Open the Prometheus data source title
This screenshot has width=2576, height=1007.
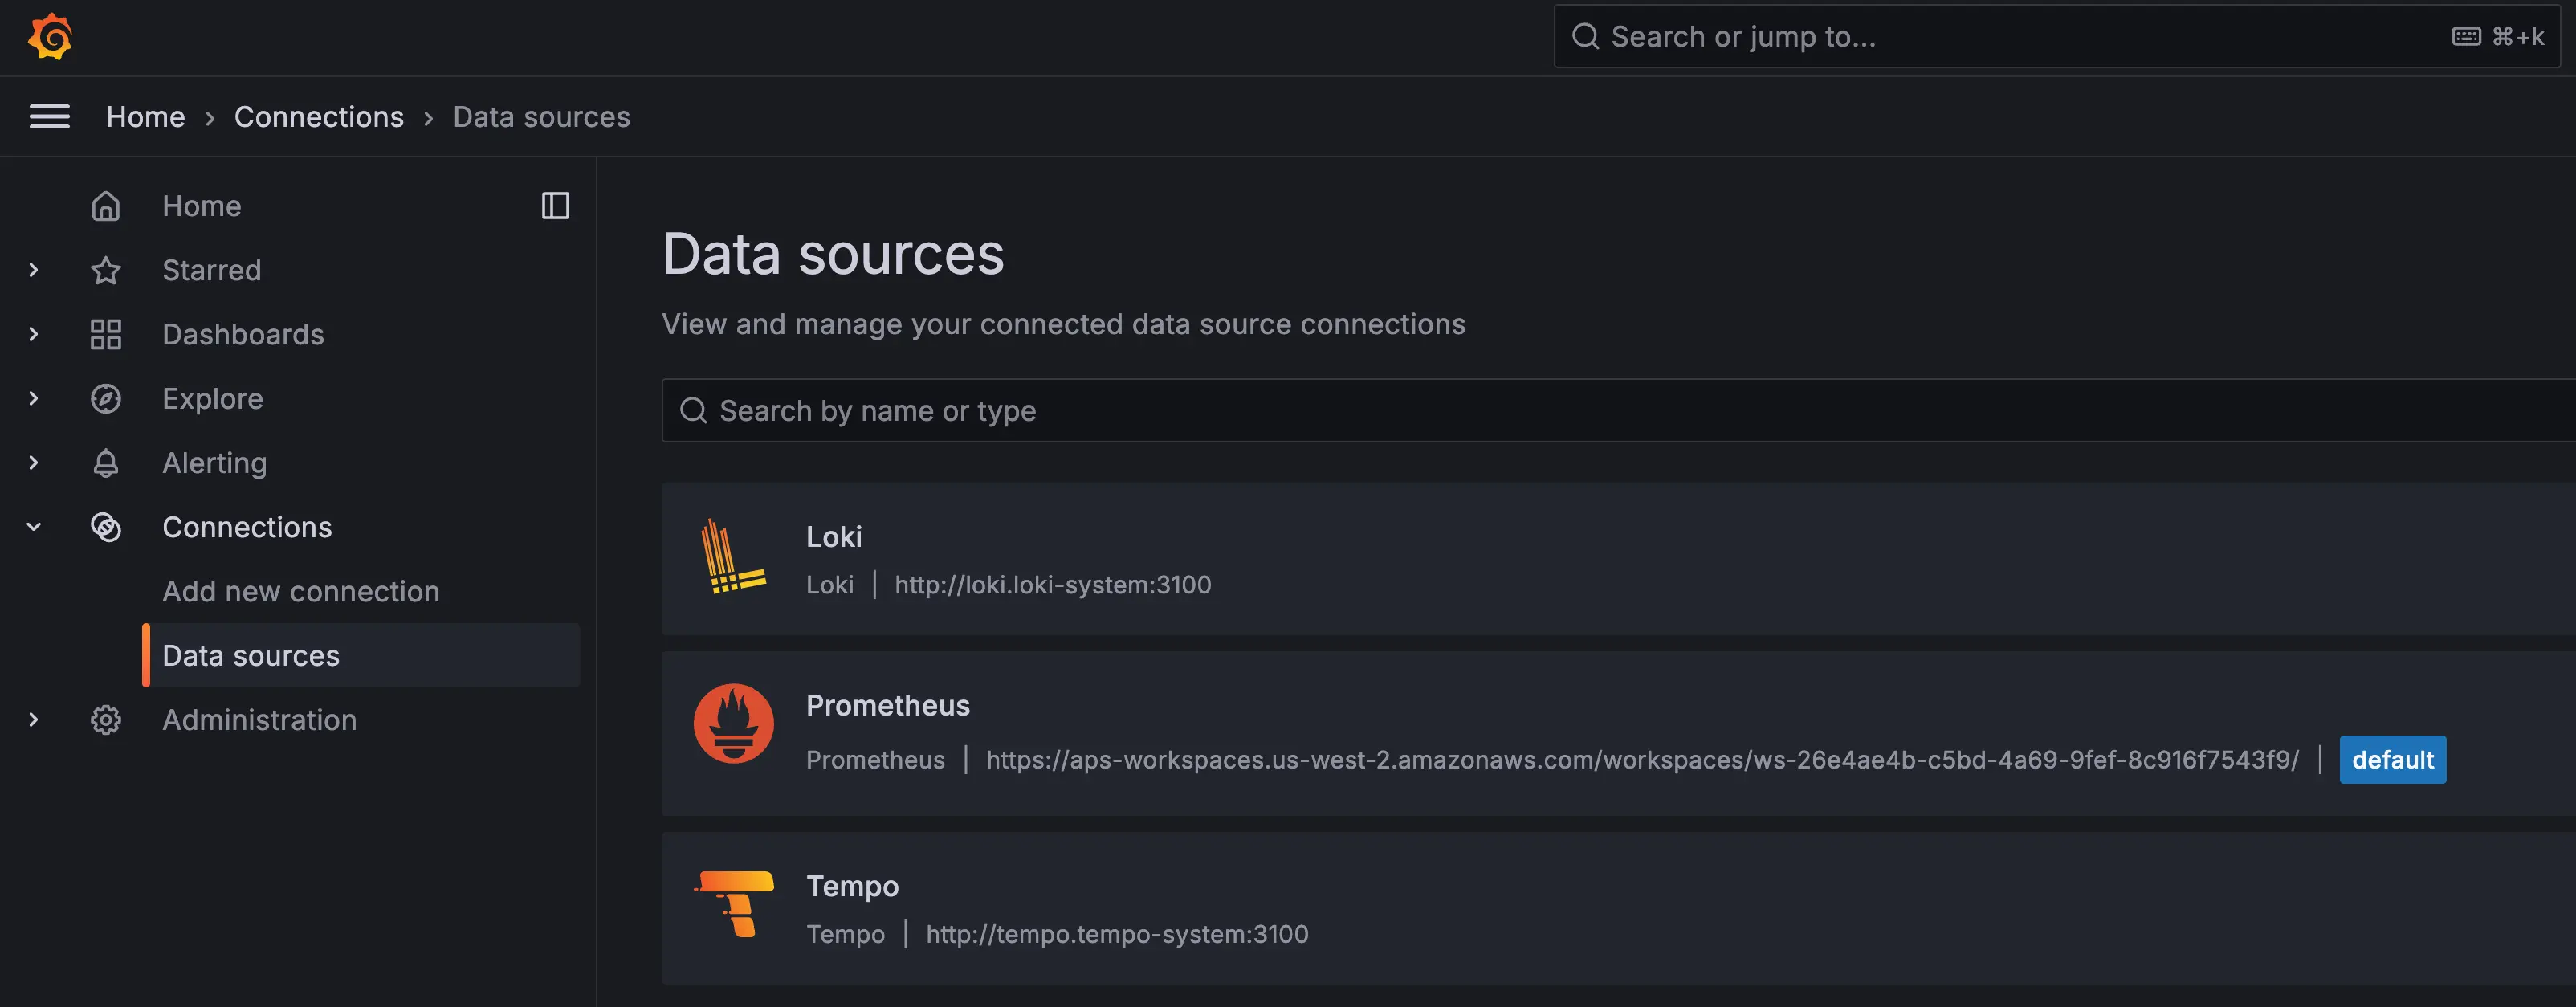pos(887,706)
